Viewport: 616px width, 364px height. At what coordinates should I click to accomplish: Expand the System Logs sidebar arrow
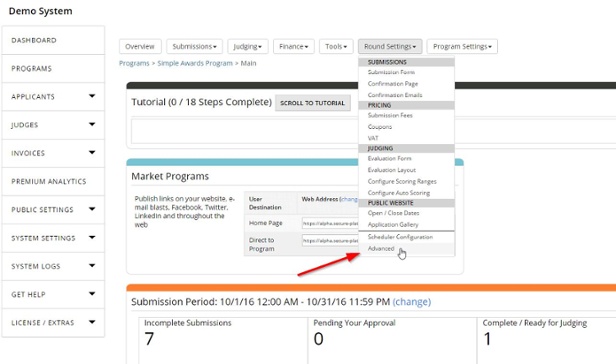click(x=92, y=266)
